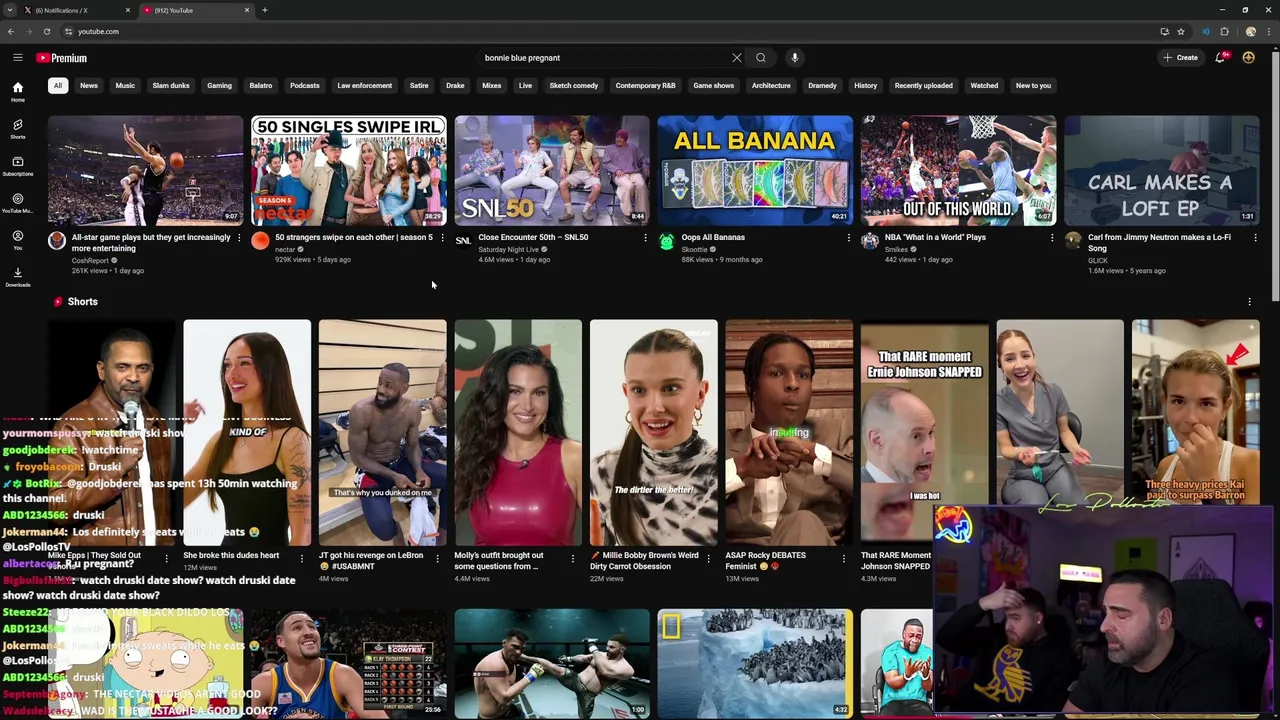Reload the page in the browser
This screenshot has width=1280, height=720.
(46, 31)
